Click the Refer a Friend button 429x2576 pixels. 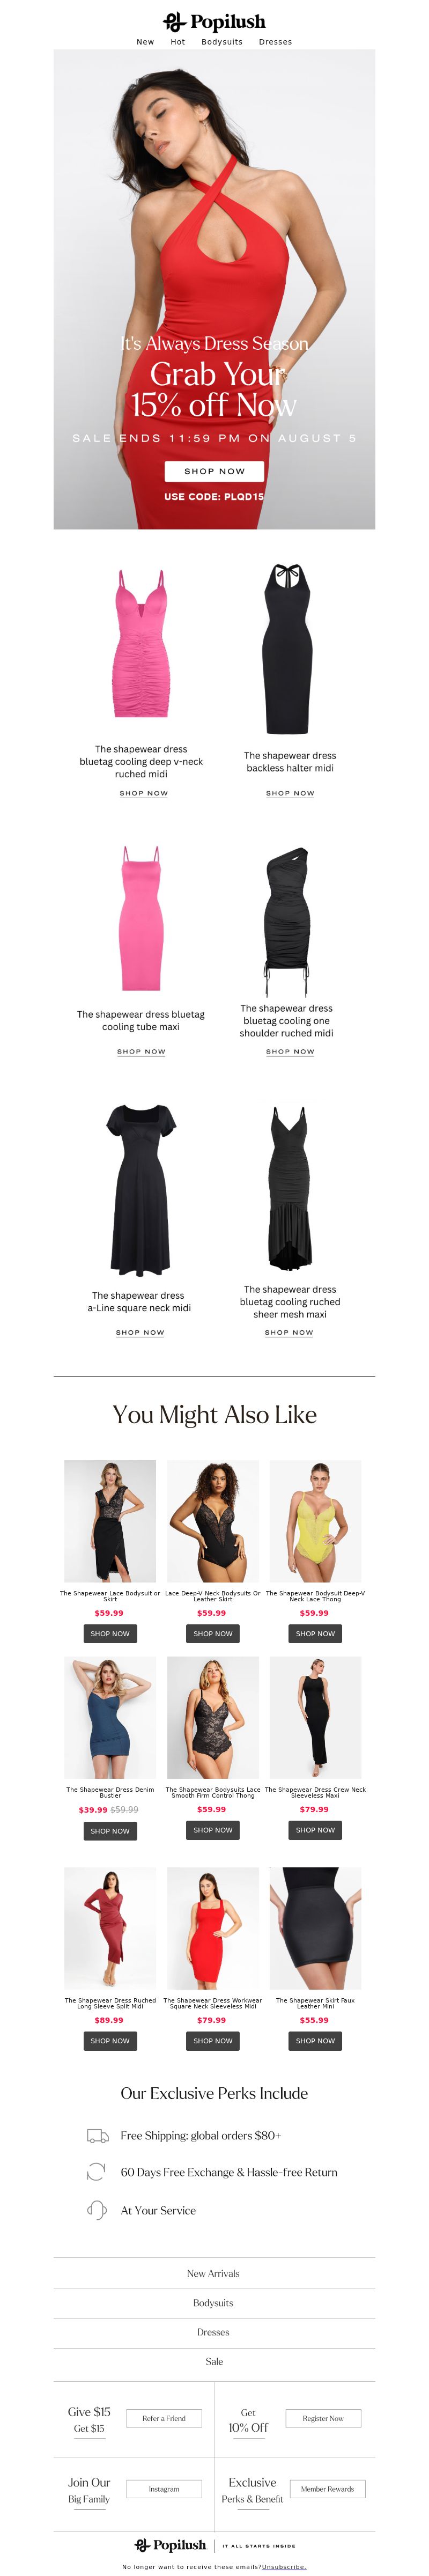click(x=164, y=2418)
